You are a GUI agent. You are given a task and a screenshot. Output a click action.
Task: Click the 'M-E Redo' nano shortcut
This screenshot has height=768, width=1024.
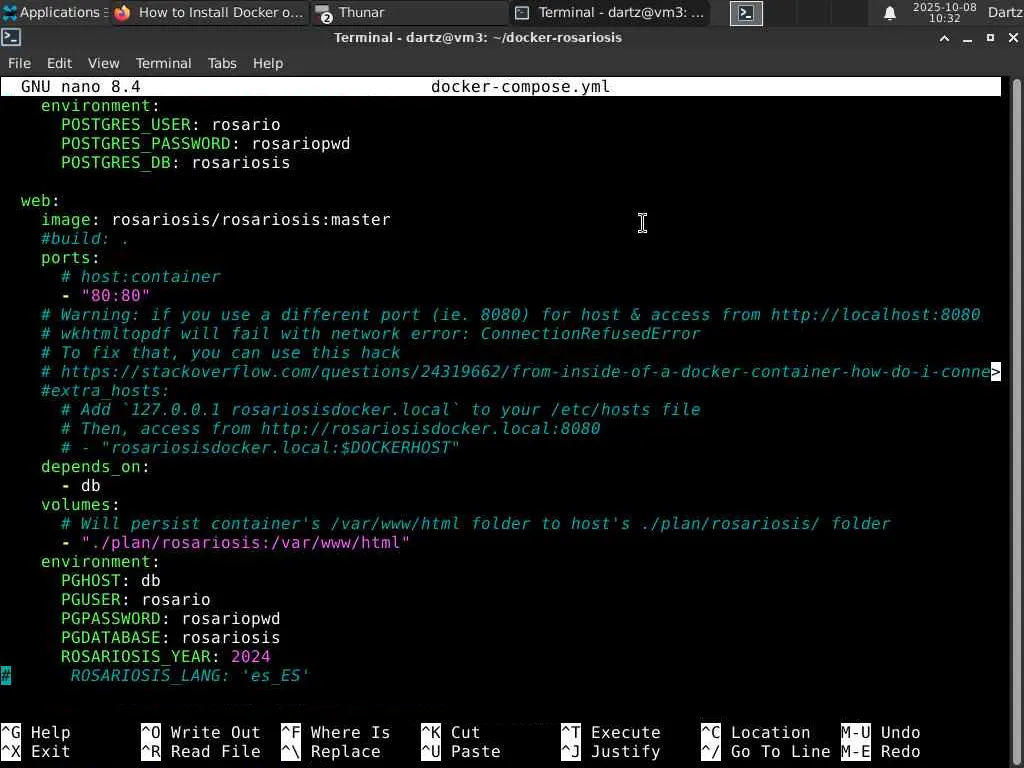point(880,752)
